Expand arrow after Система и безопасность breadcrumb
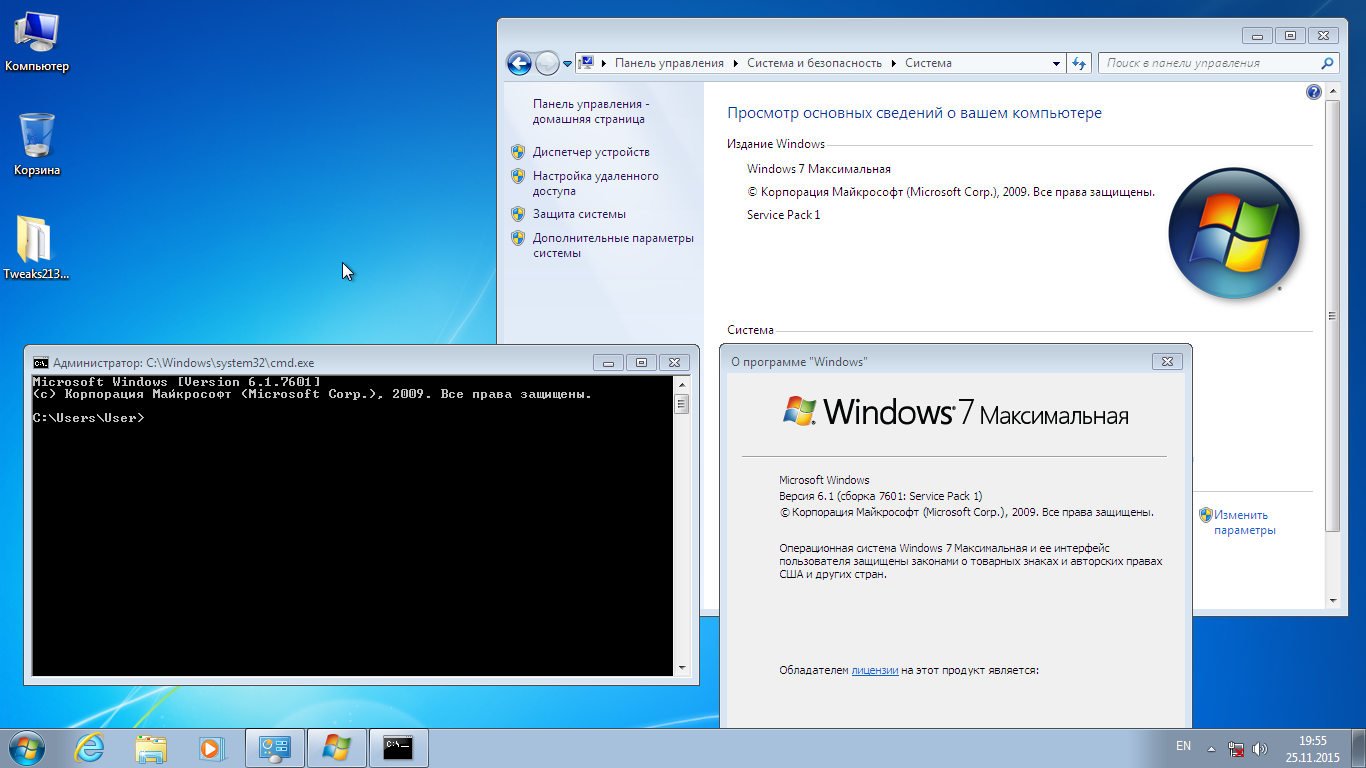The image size is (1366, 768). click(894, 63)
